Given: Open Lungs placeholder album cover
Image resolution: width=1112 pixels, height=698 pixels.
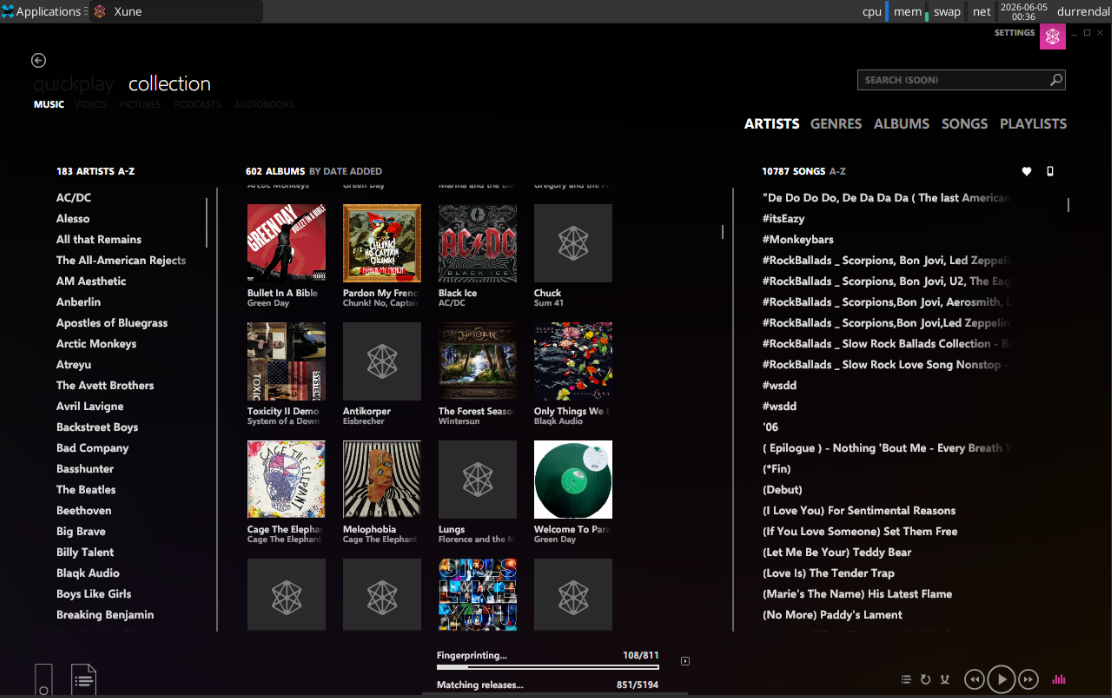Looking at the screenshot, I should [477, 480].
